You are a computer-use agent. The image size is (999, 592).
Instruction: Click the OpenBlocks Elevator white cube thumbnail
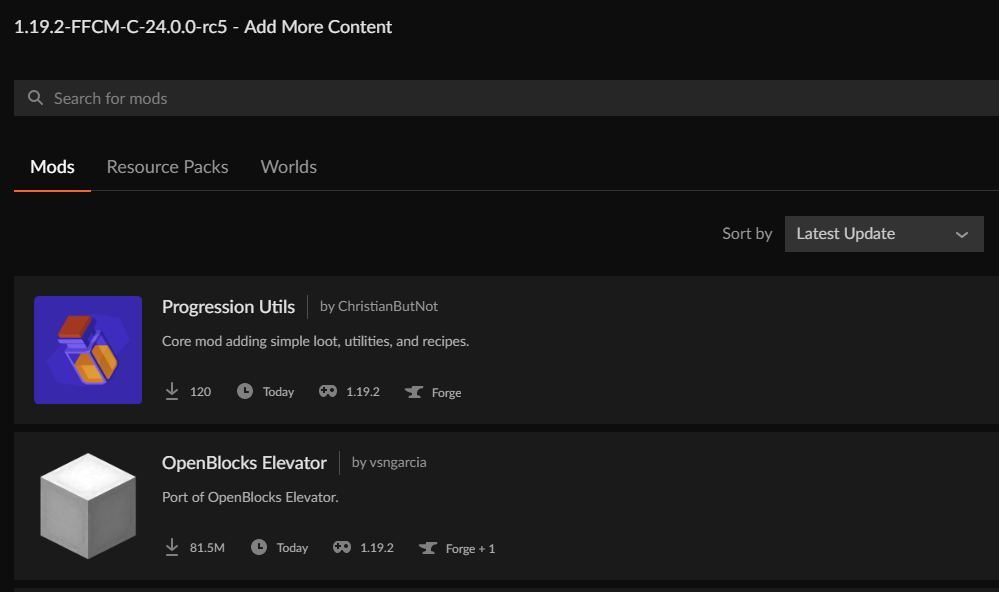tap(88, 506)
